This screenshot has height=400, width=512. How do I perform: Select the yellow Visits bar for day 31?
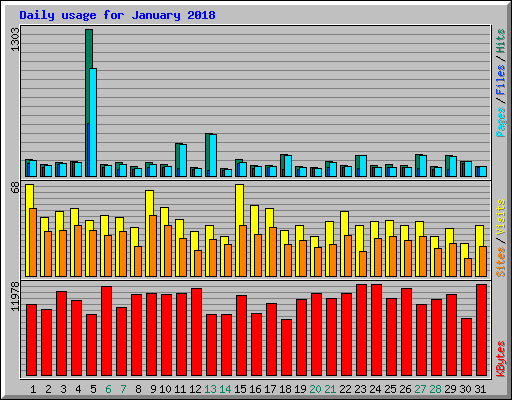(478, 251)
